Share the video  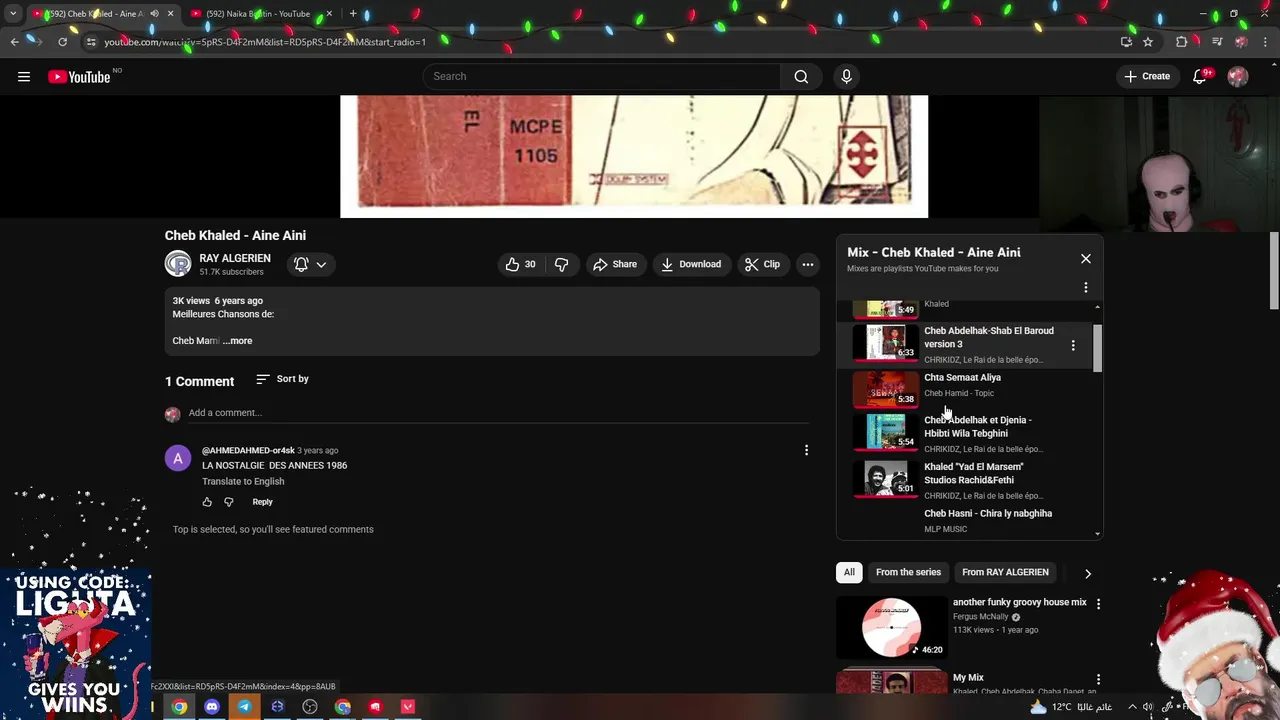coord(614,264)
